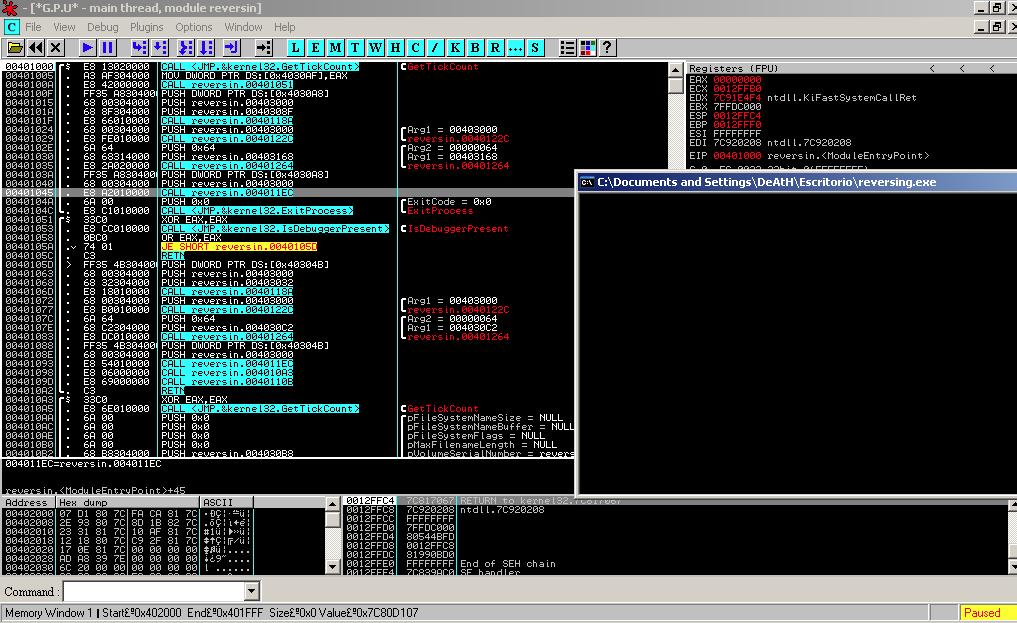Click the ExitCode = 0x0 comment
This screenshot has height=623, width=1017.
[449, 202]
